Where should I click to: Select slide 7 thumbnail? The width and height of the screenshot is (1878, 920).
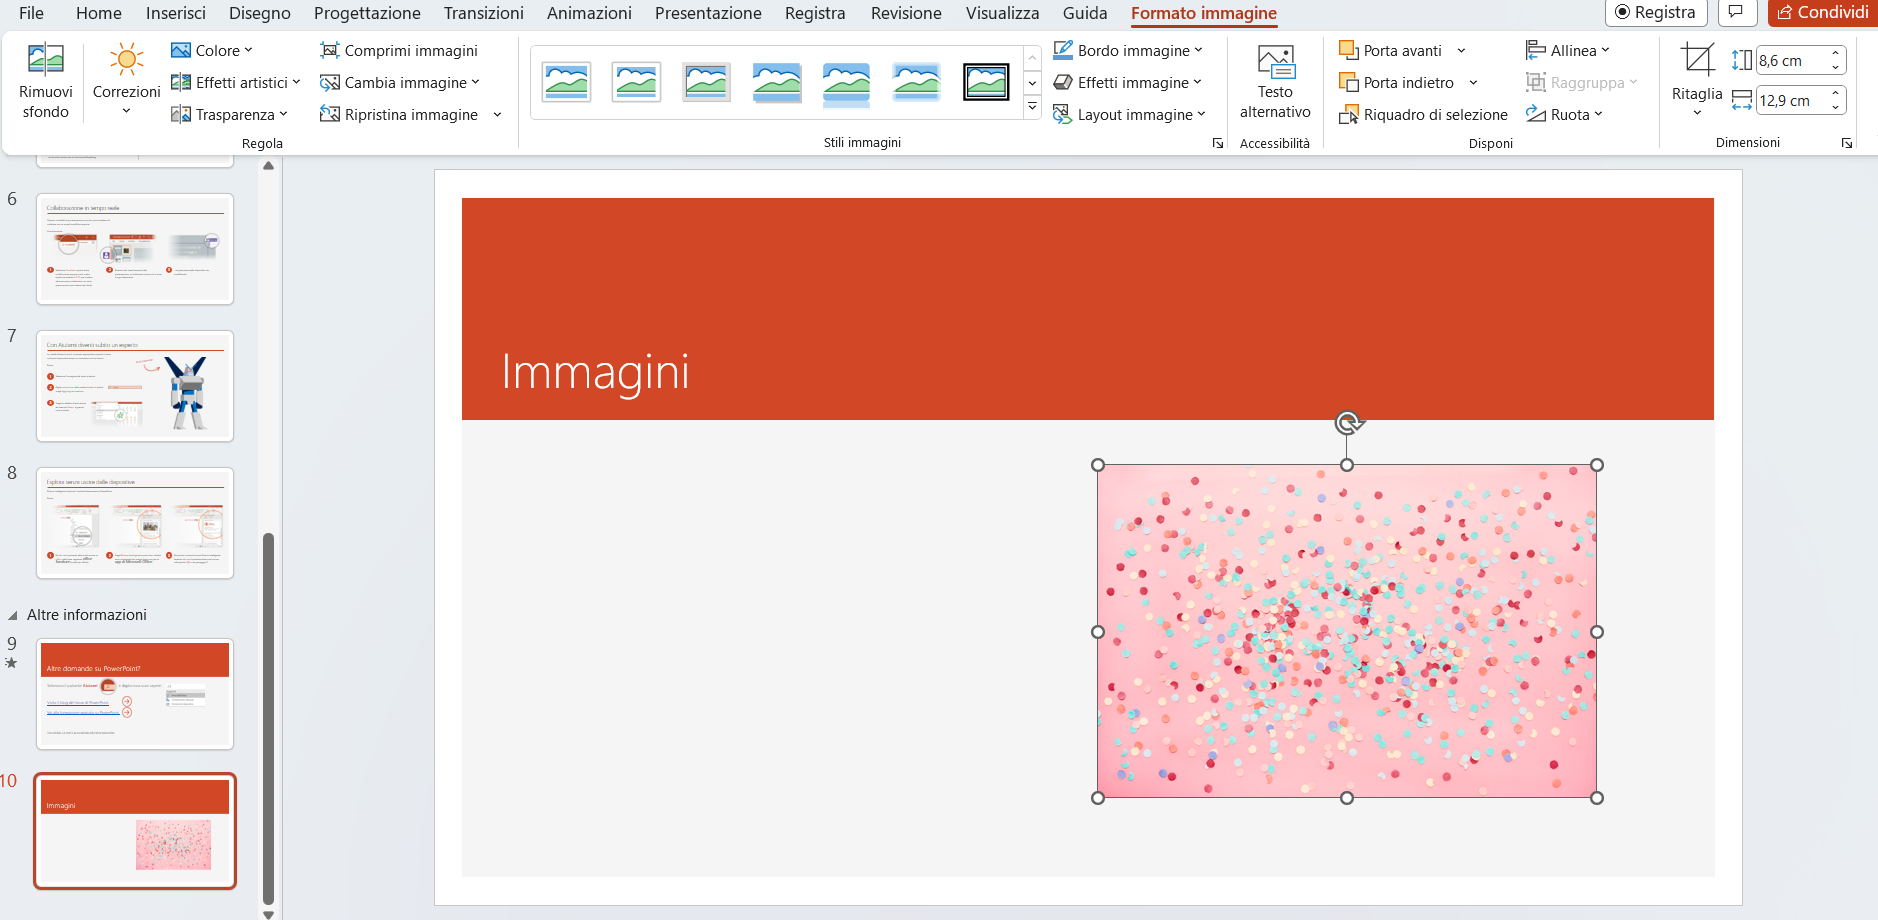(134, 385)
